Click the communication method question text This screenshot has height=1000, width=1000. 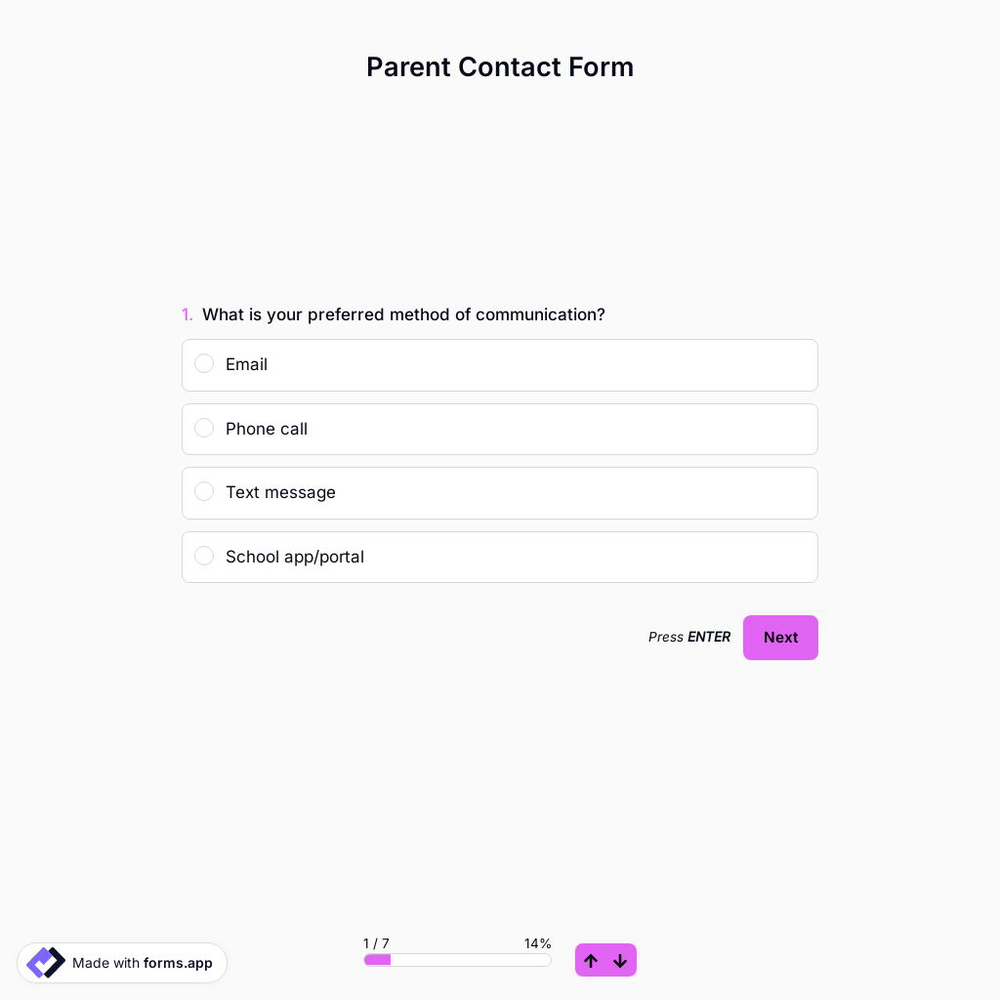[403, 314]
